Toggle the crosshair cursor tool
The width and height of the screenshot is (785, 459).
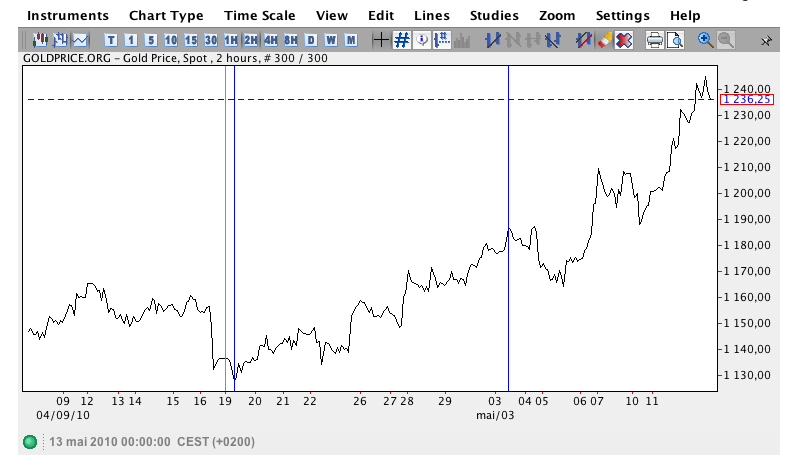pyautogui.click(x=380, y=40)
